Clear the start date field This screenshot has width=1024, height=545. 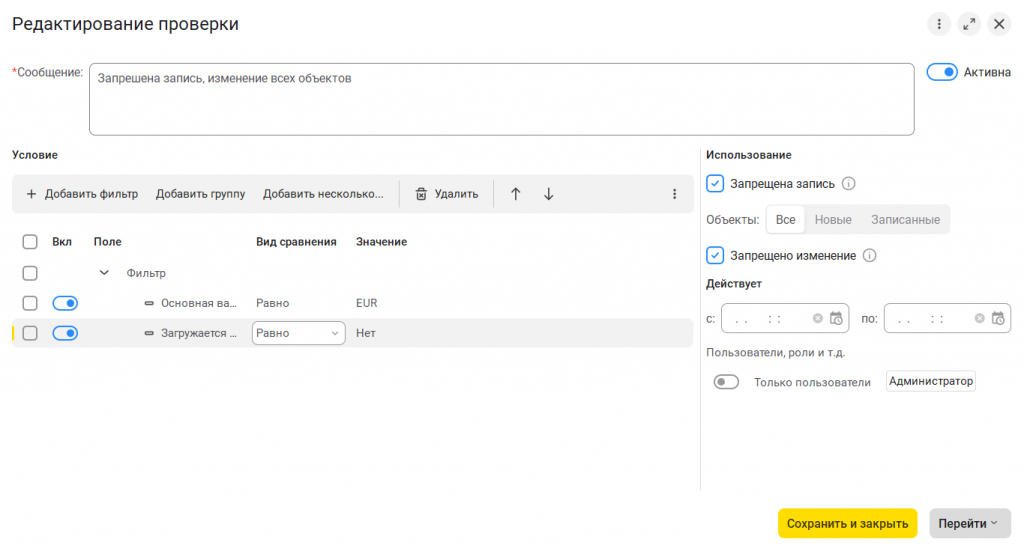818,319
